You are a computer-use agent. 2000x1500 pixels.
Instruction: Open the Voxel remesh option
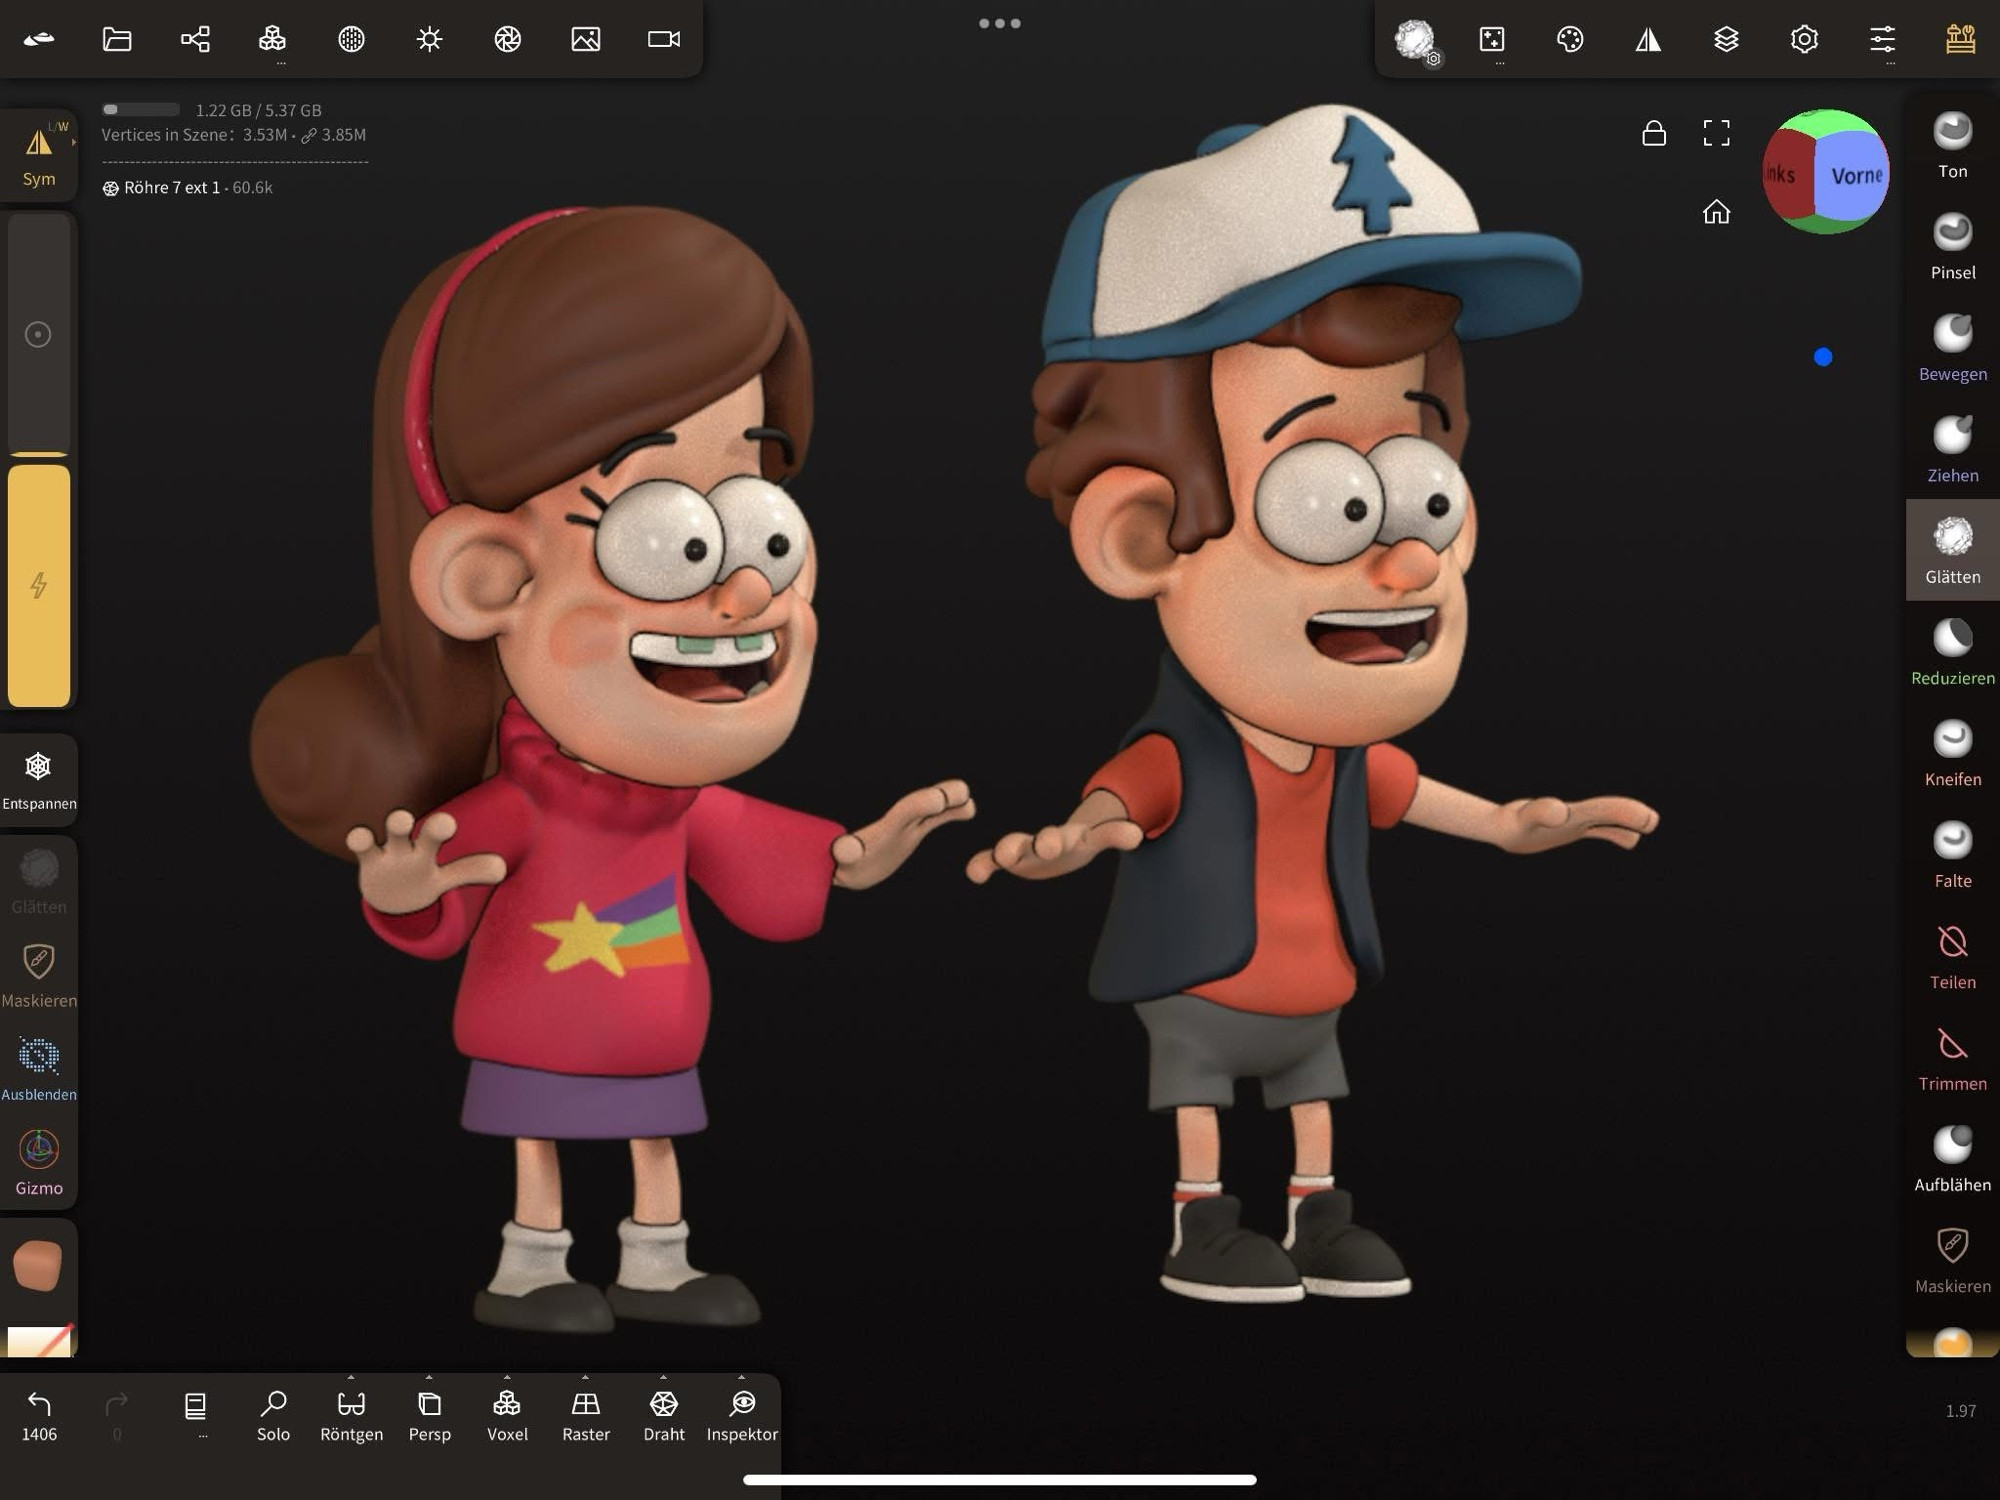point(507,1416)
